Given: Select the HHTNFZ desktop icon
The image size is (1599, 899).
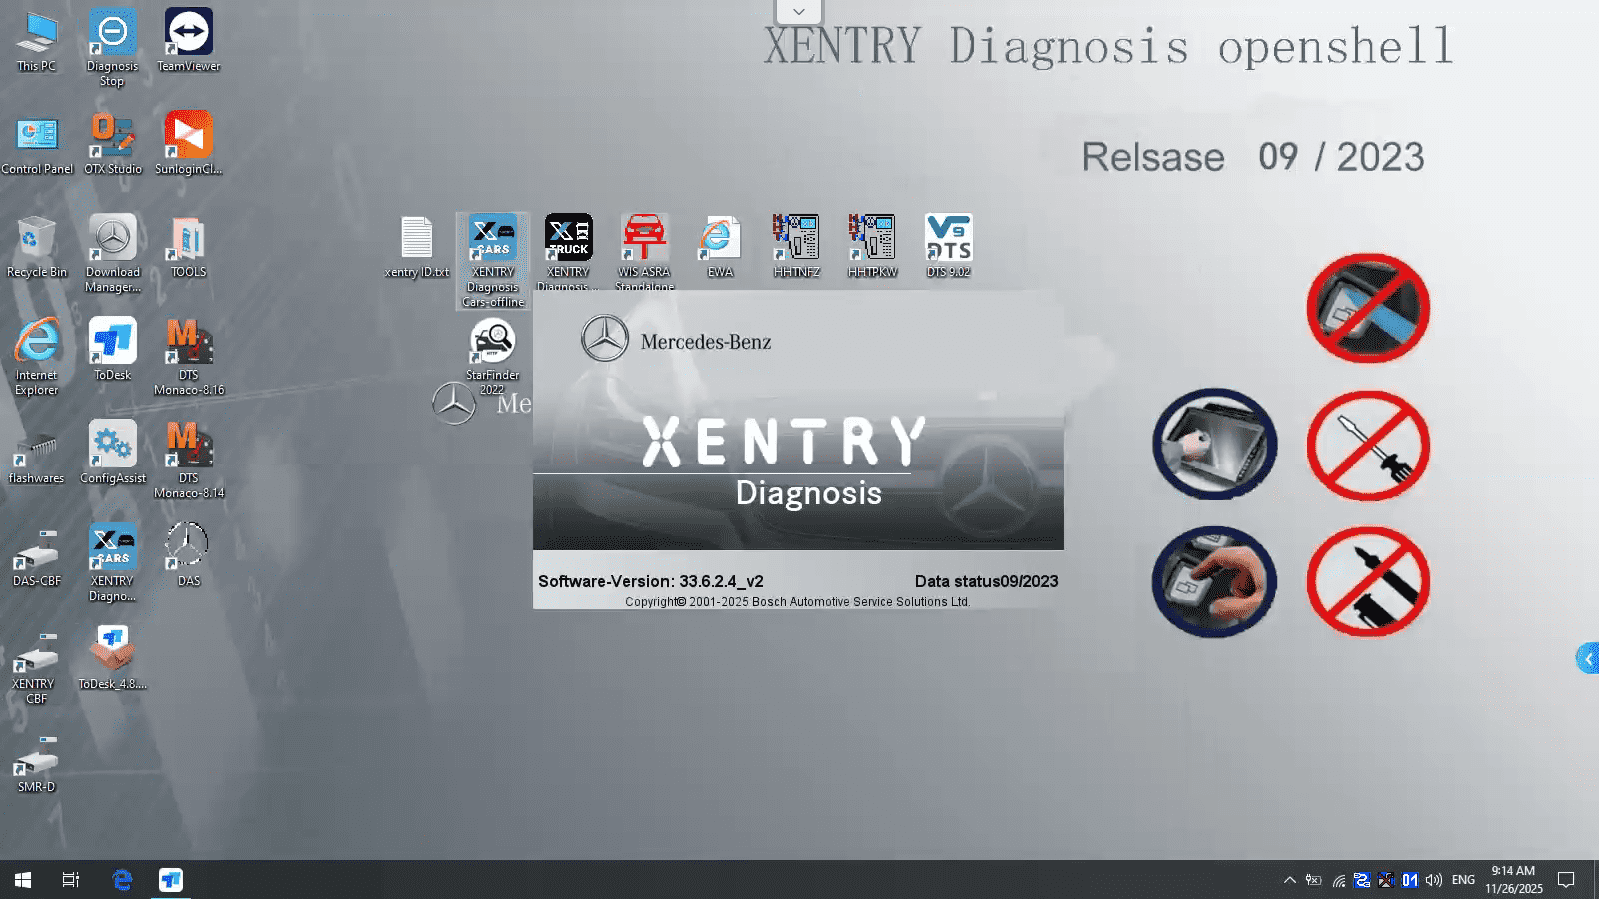Looking at the screenshot, I should [x=796, y=240].
